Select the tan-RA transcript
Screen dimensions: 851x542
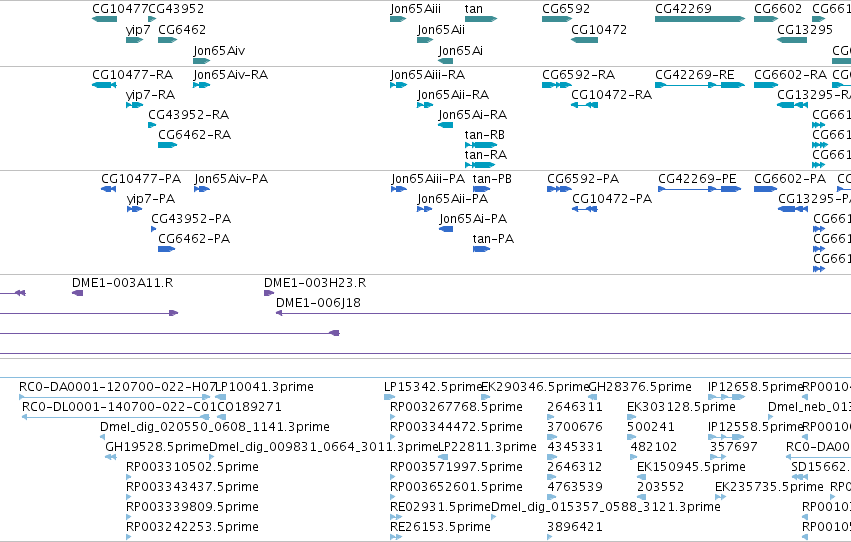coord(480,165)
